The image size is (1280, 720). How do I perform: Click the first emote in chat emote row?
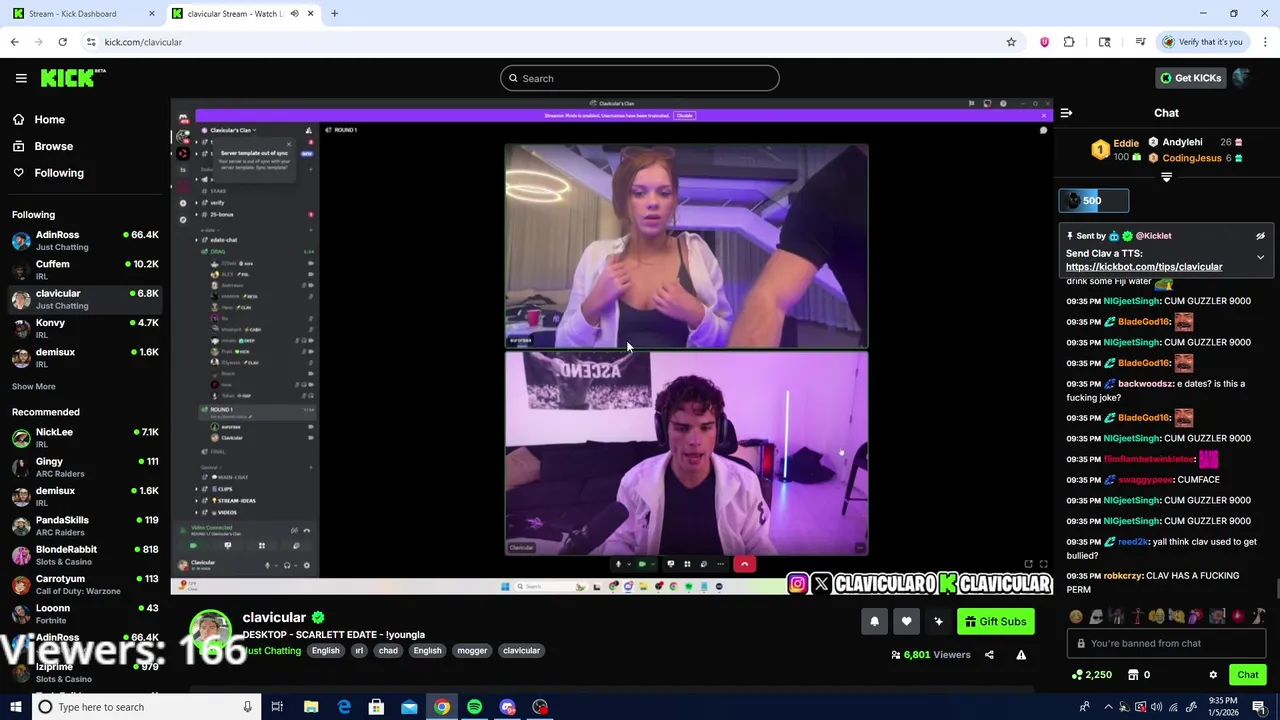(x=1076, y=617)
